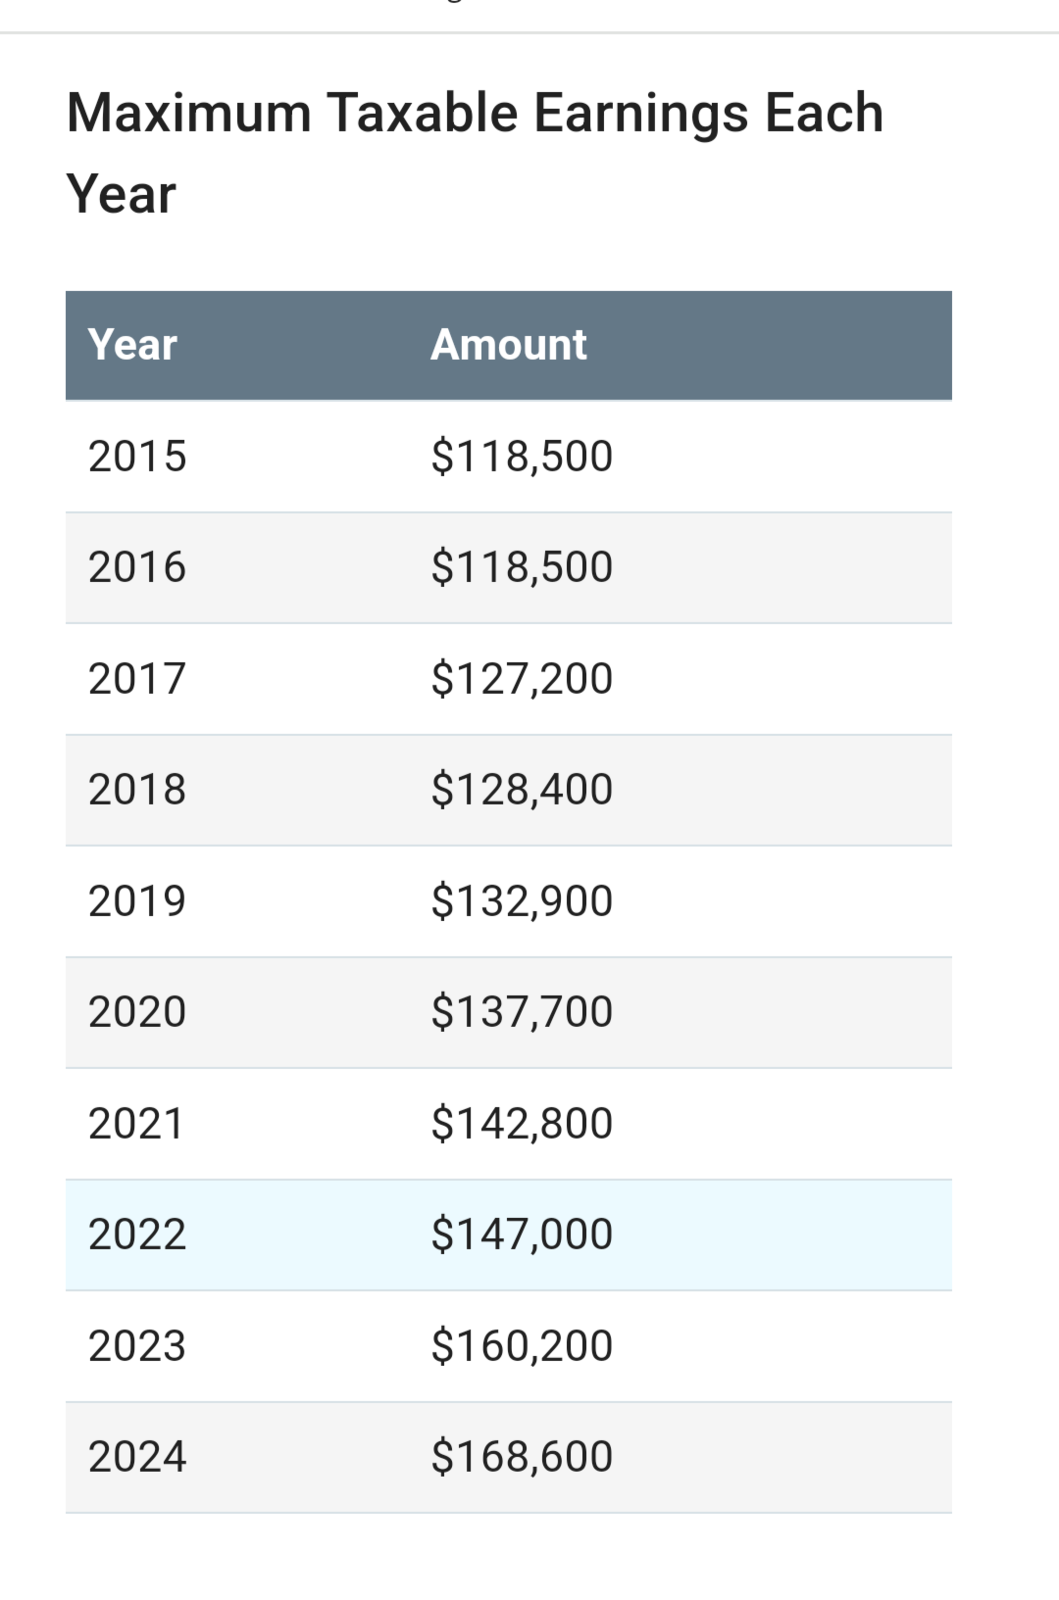1059x1600 pixels.
Task: Click the 2021 year cell
Action: point(136,1124)
